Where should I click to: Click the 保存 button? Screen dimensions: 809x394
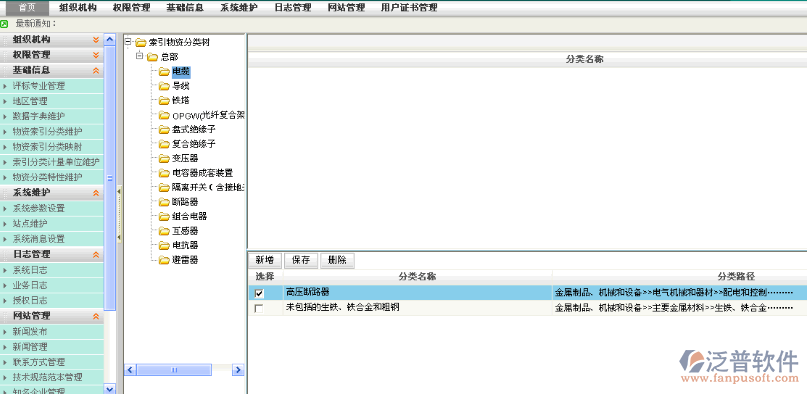[301, 260]
